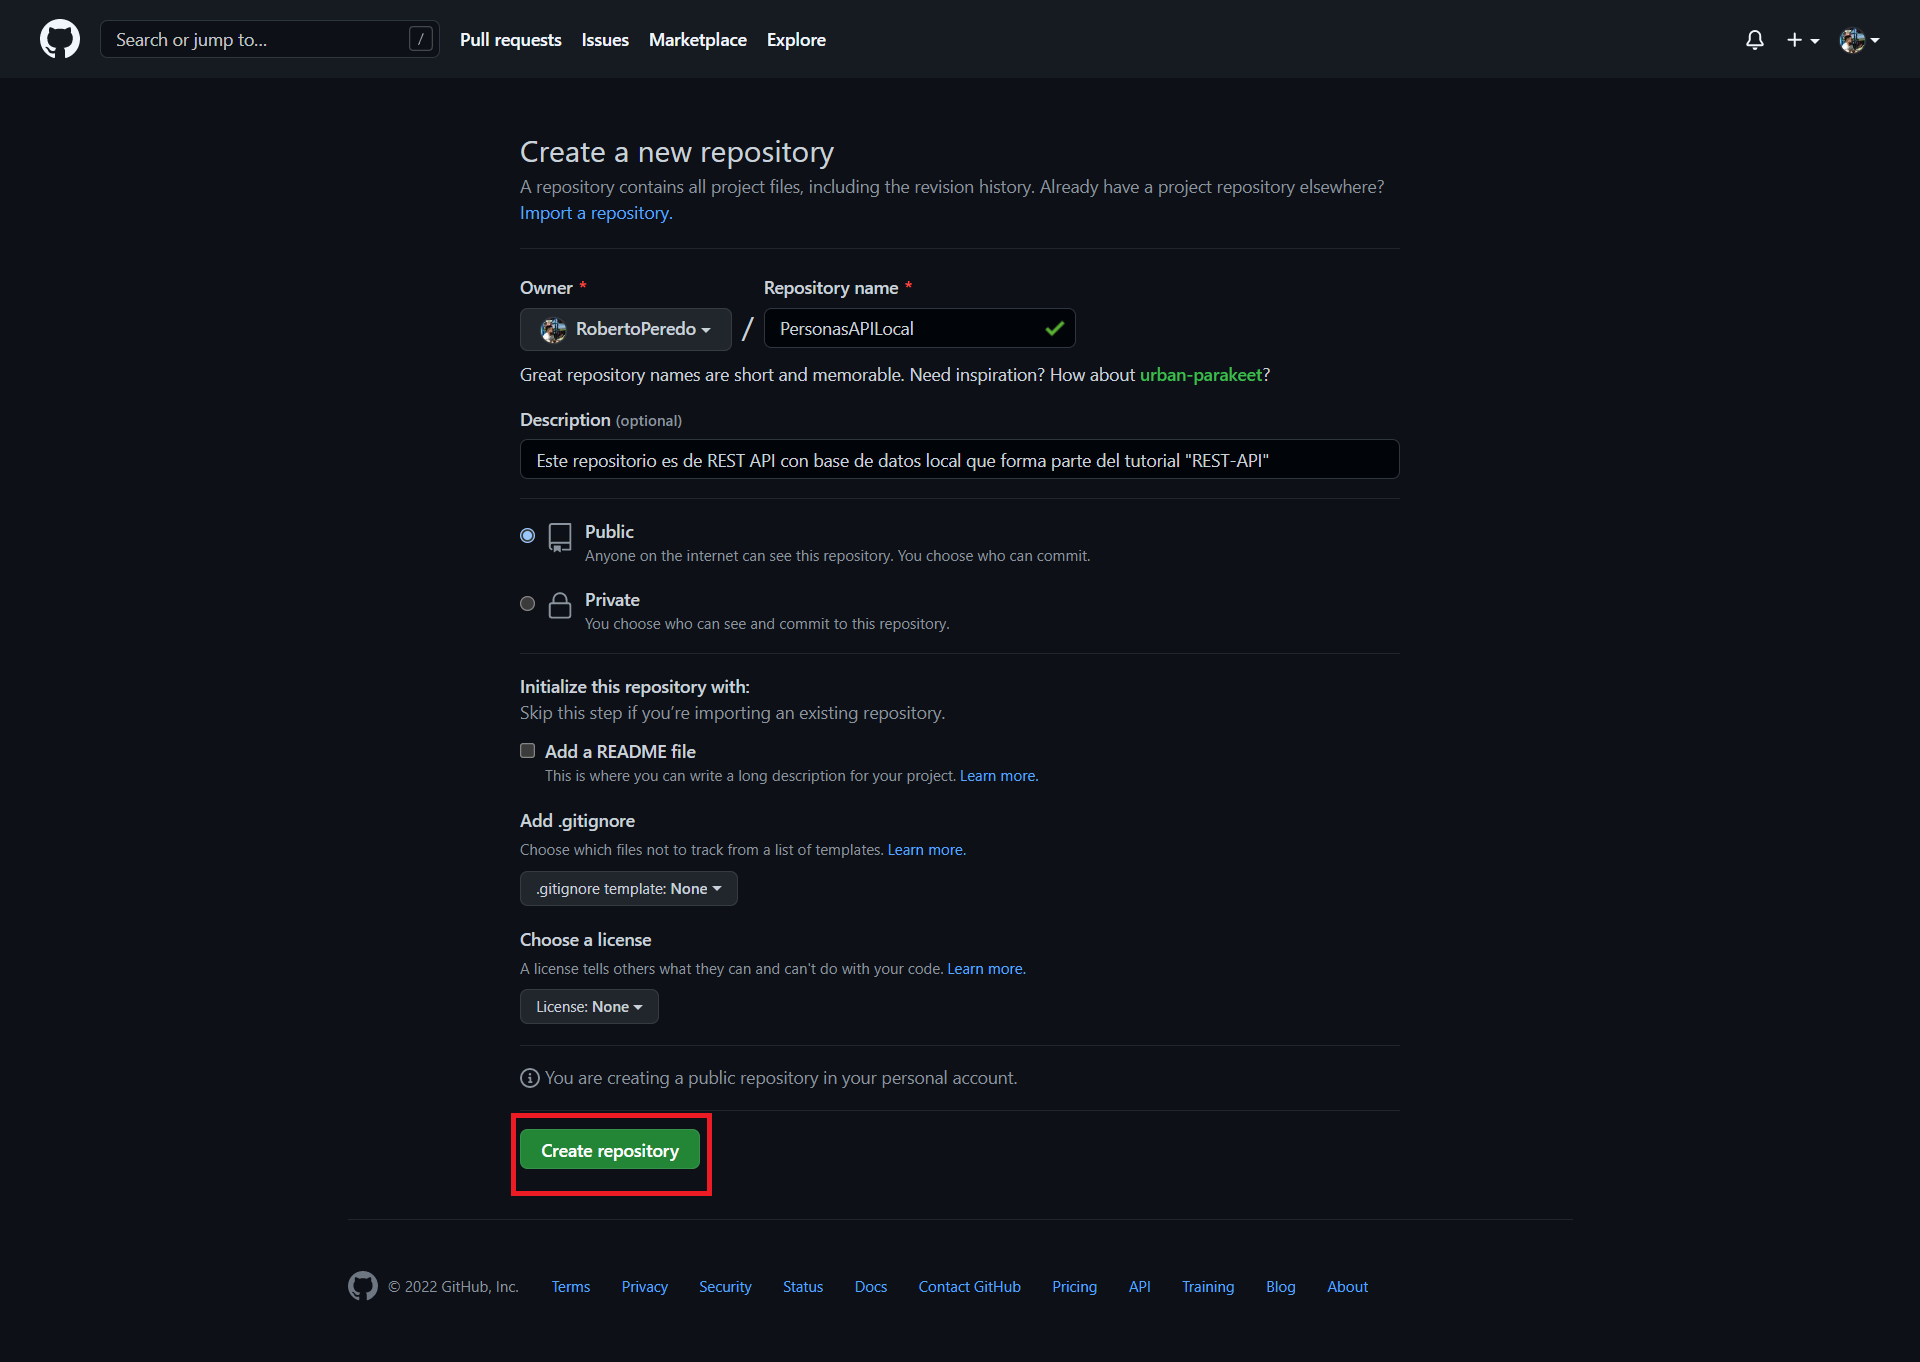
Task: Enable Add a README file checkbox
Action: pyautogui.click(x=528, y=751)
